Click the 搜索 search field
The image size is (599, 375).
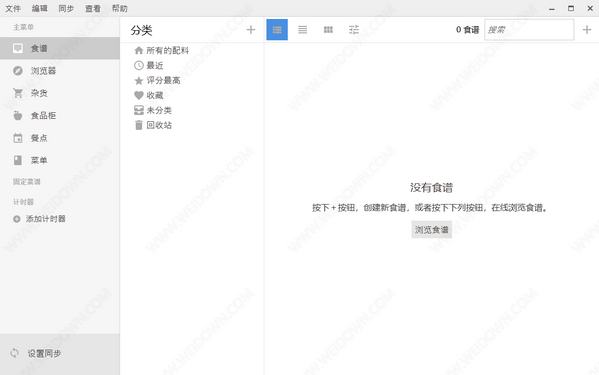click(x=529, y=29)
